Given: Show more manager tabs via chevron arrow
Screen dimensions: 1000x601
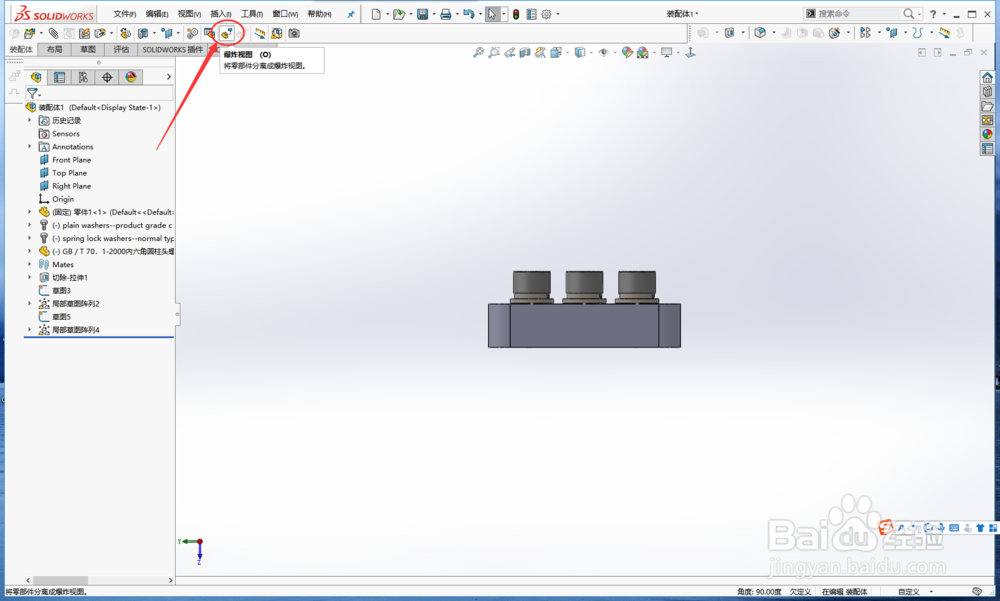Looking at the screenshot, I should coord(168,77).
